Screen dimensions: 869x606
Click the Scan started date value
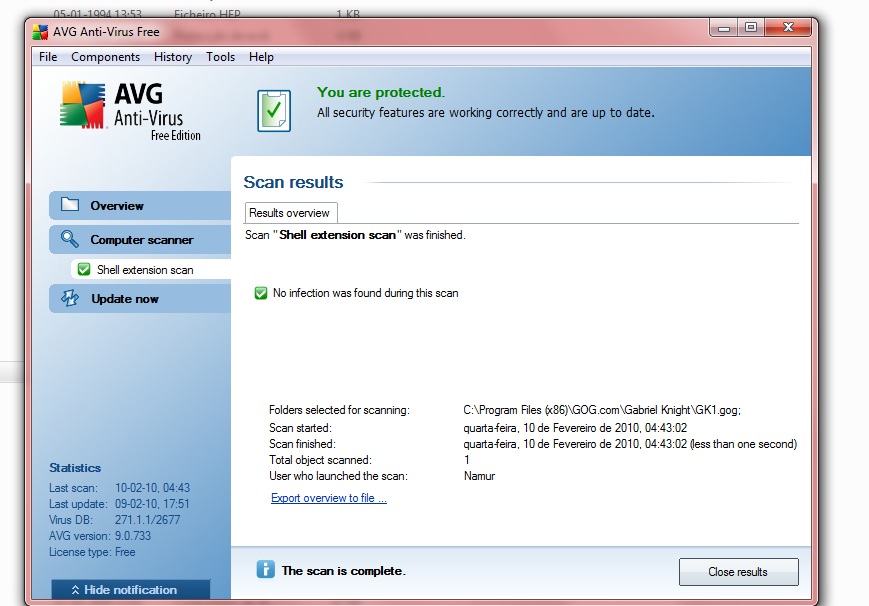click(575, 428)
